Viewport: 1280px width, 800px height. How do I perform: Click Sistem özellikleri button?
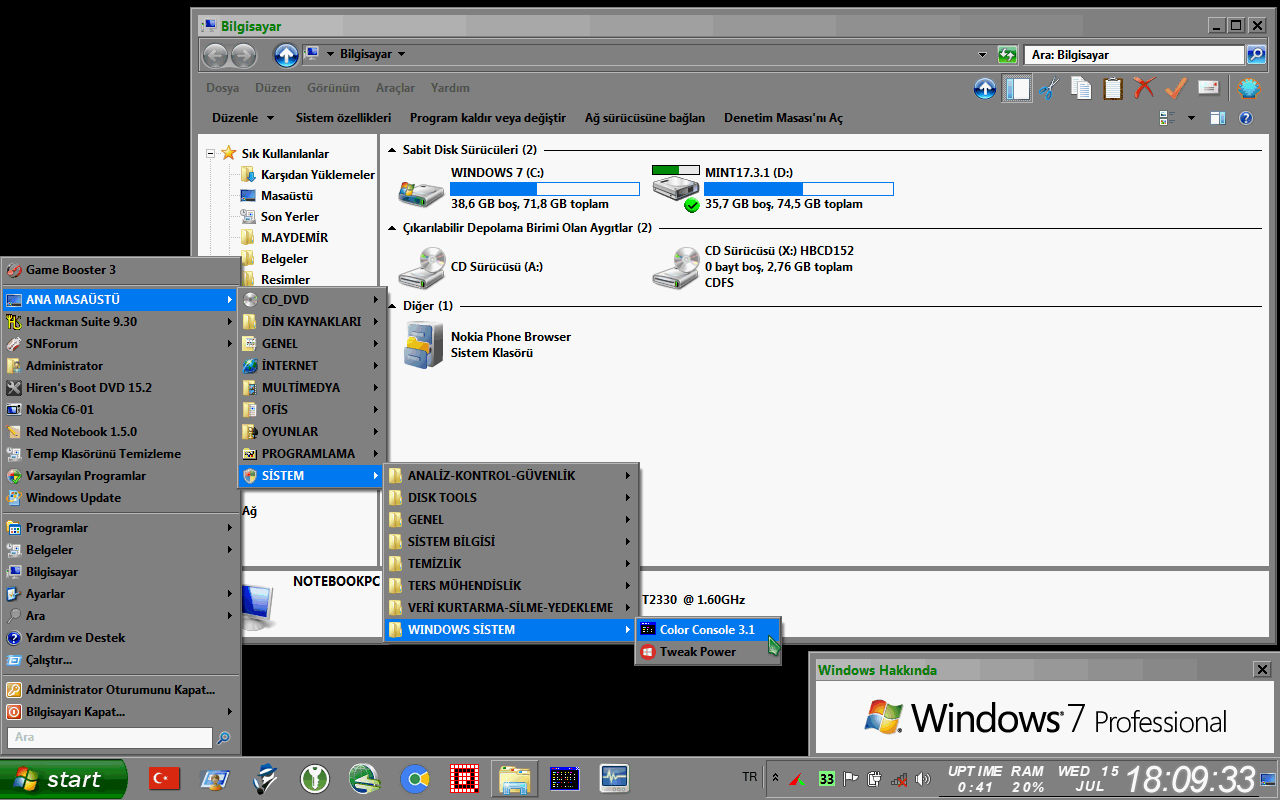pyautogui.click(x=343, y=118)
